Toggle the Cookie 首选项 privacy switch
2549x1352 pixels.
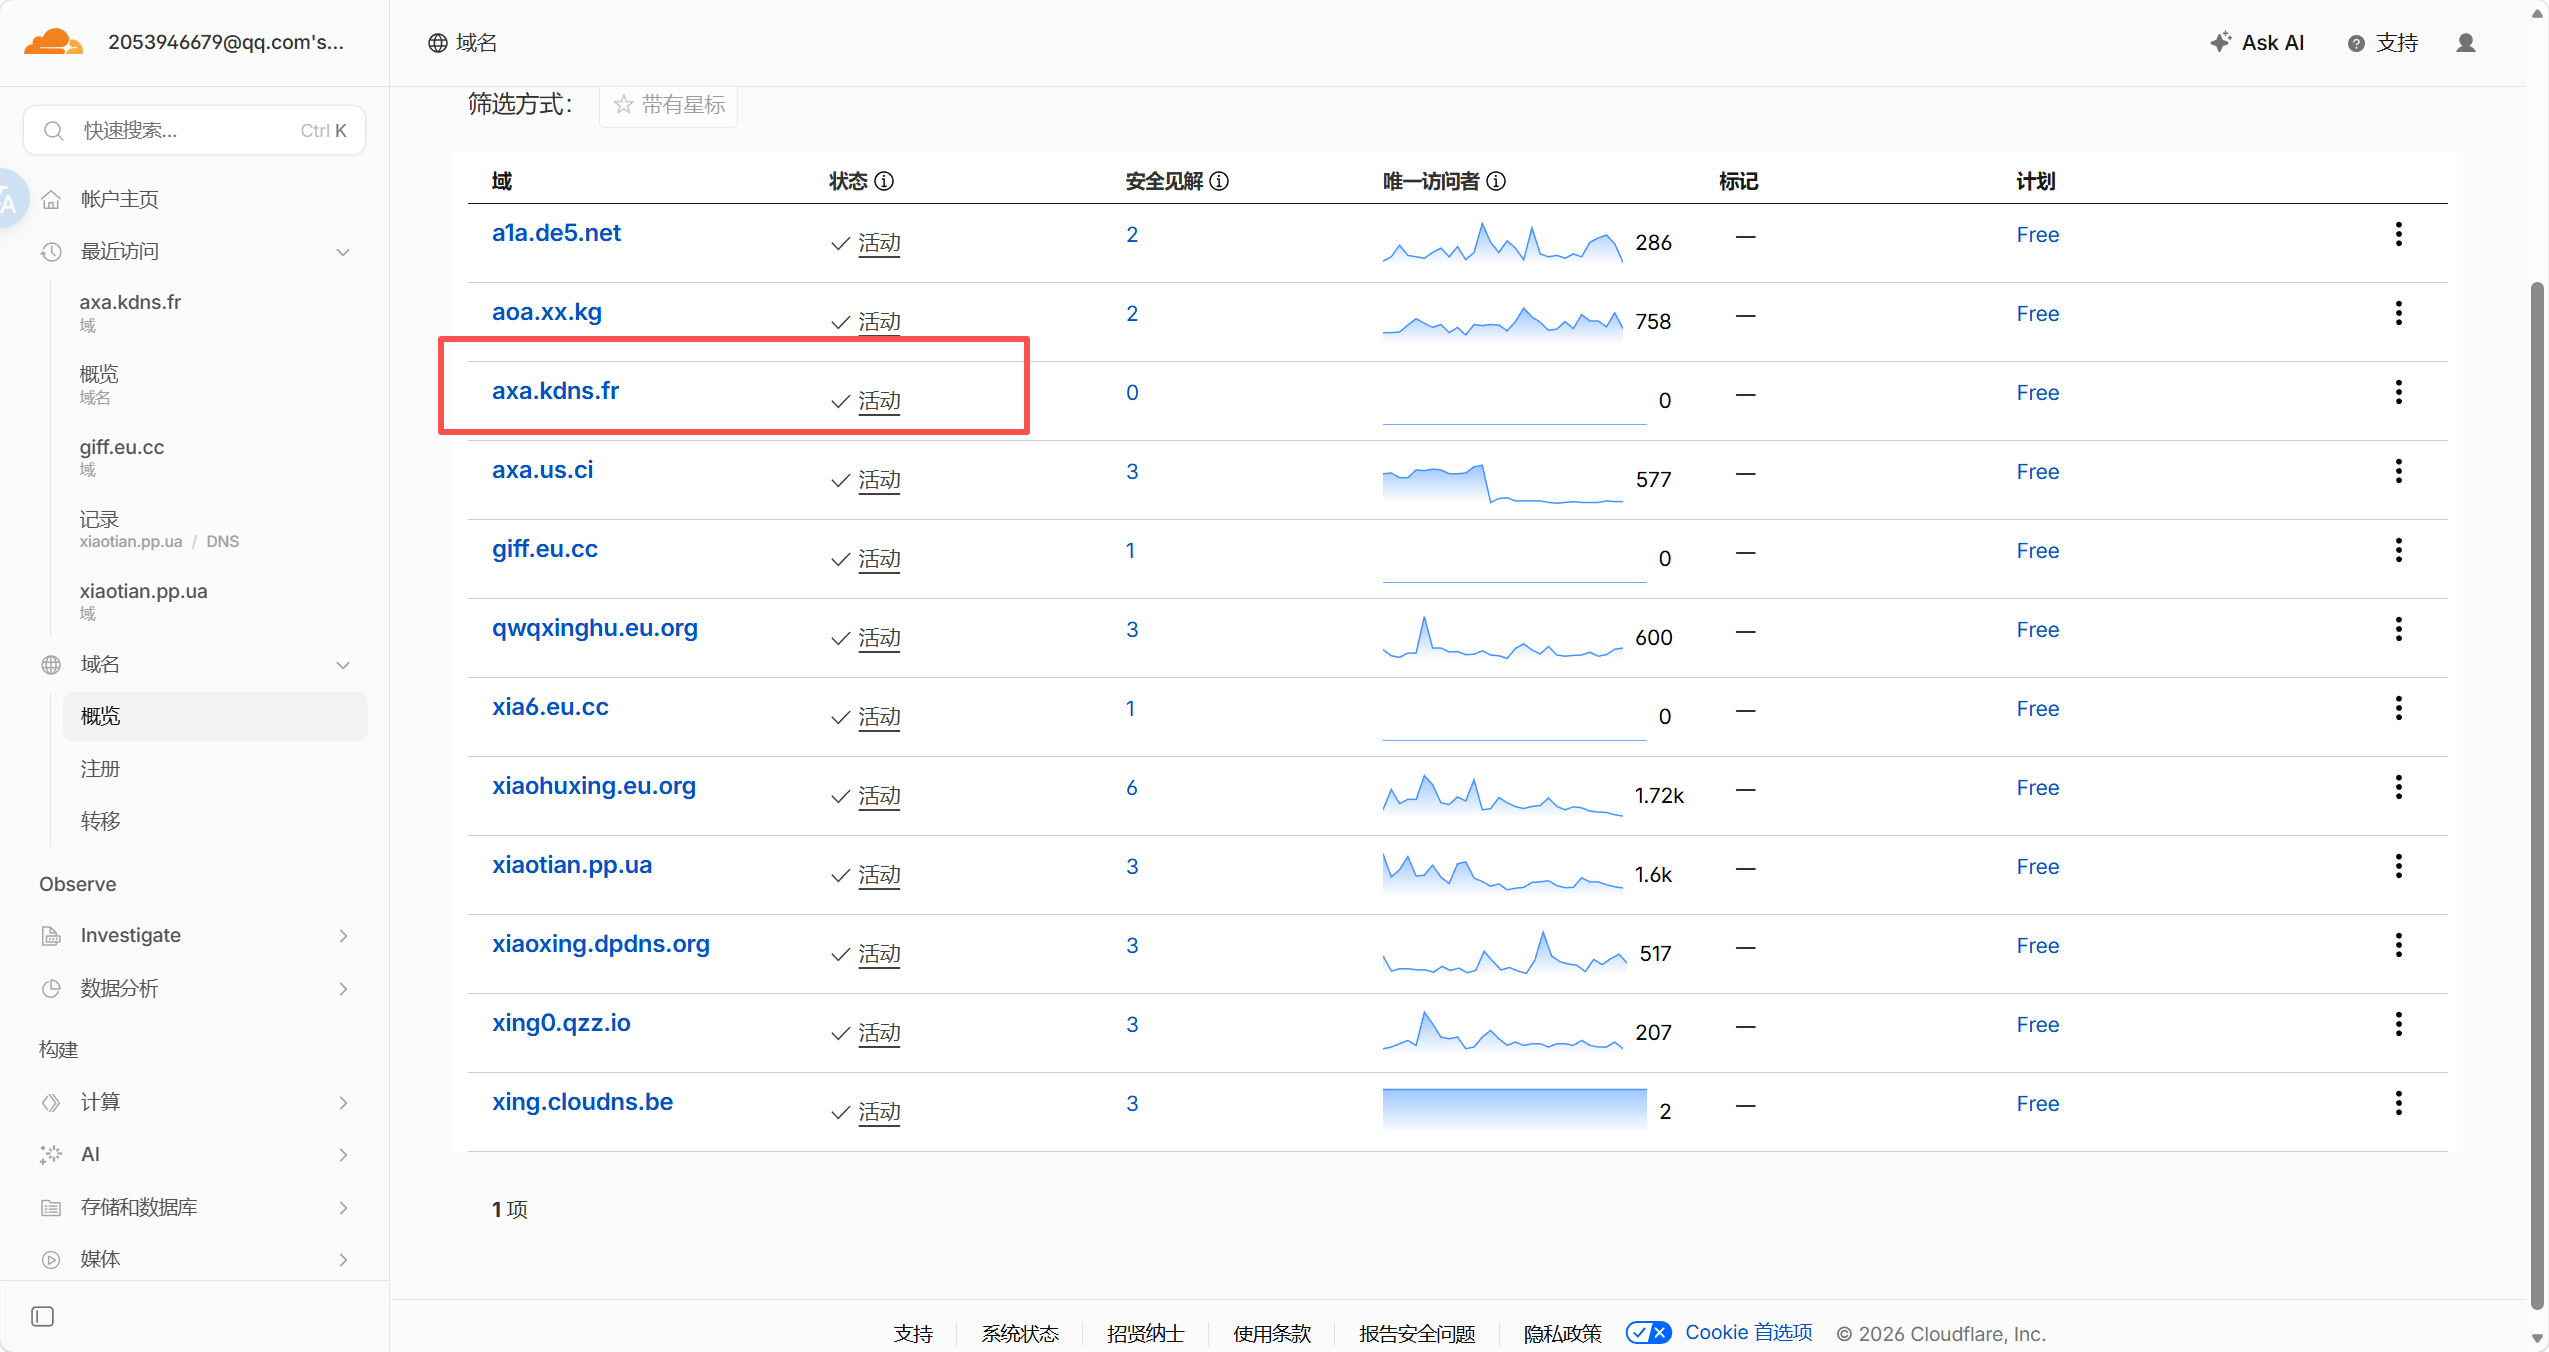point(1648,1332)
